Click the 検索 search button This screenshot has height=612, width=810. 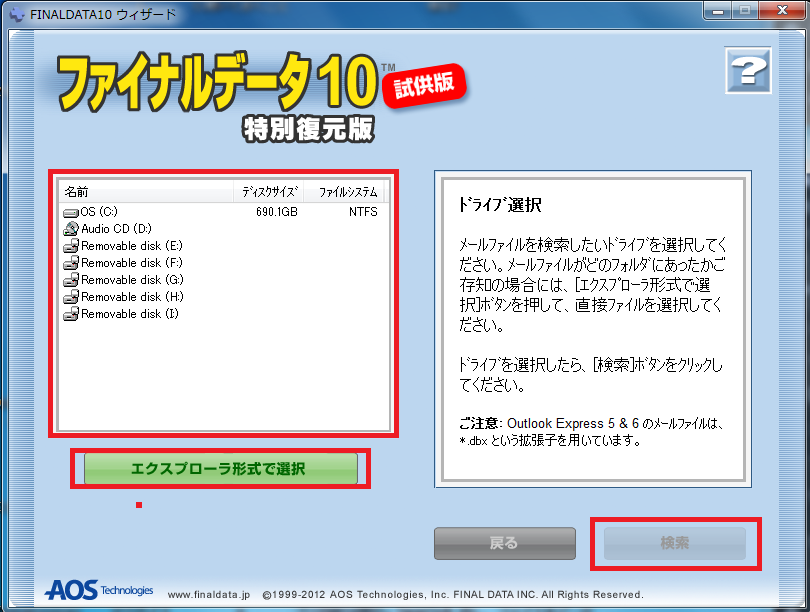[675, 543]
